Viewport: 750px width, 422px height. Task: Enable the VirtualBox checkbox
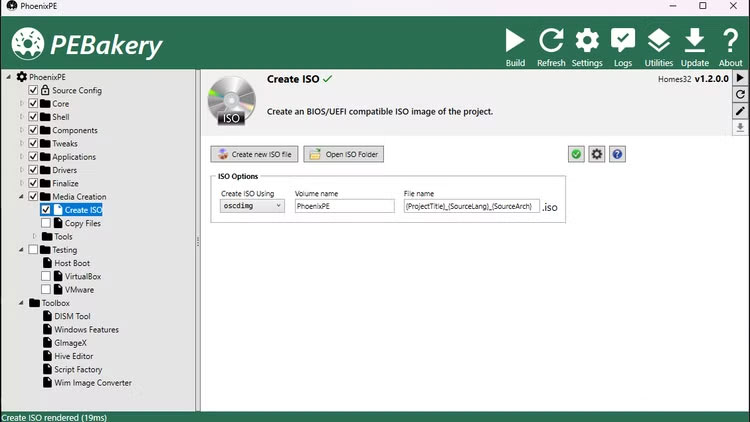(45, 276)
